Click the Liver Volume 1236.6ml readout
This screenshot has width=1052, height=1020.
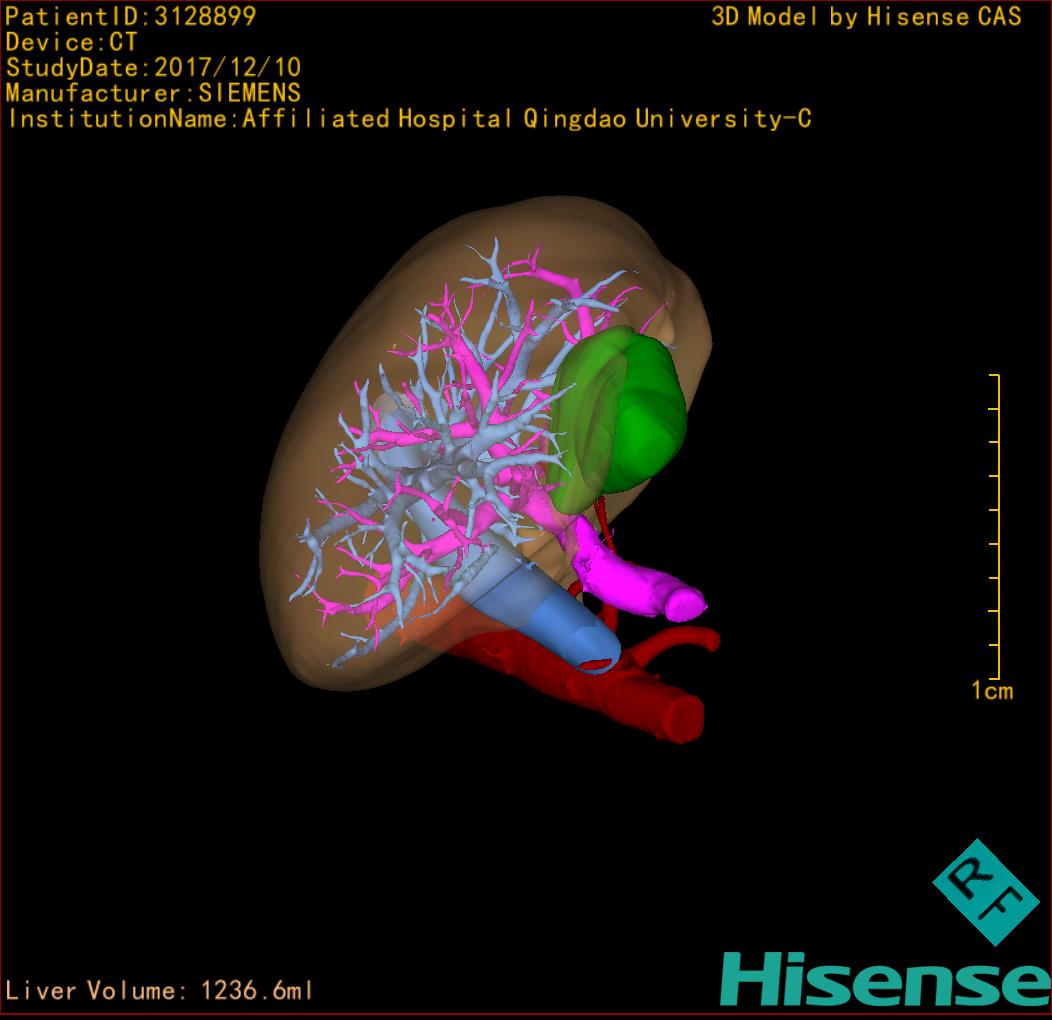coord(160,991)
